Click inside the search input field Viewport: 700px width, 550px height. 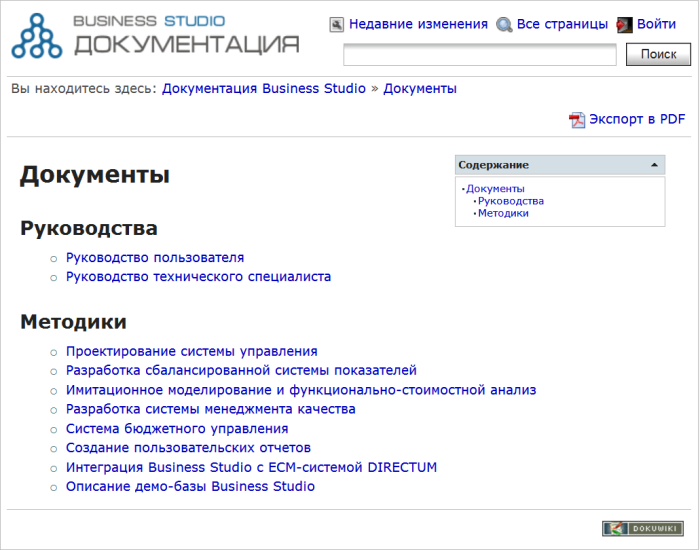(479, 55)
